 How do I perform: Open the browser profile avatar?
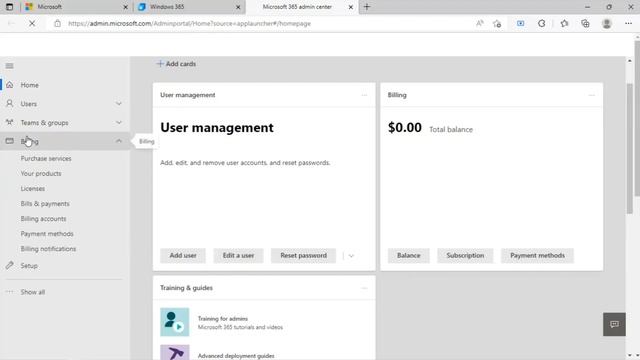[x=607, y=24]
